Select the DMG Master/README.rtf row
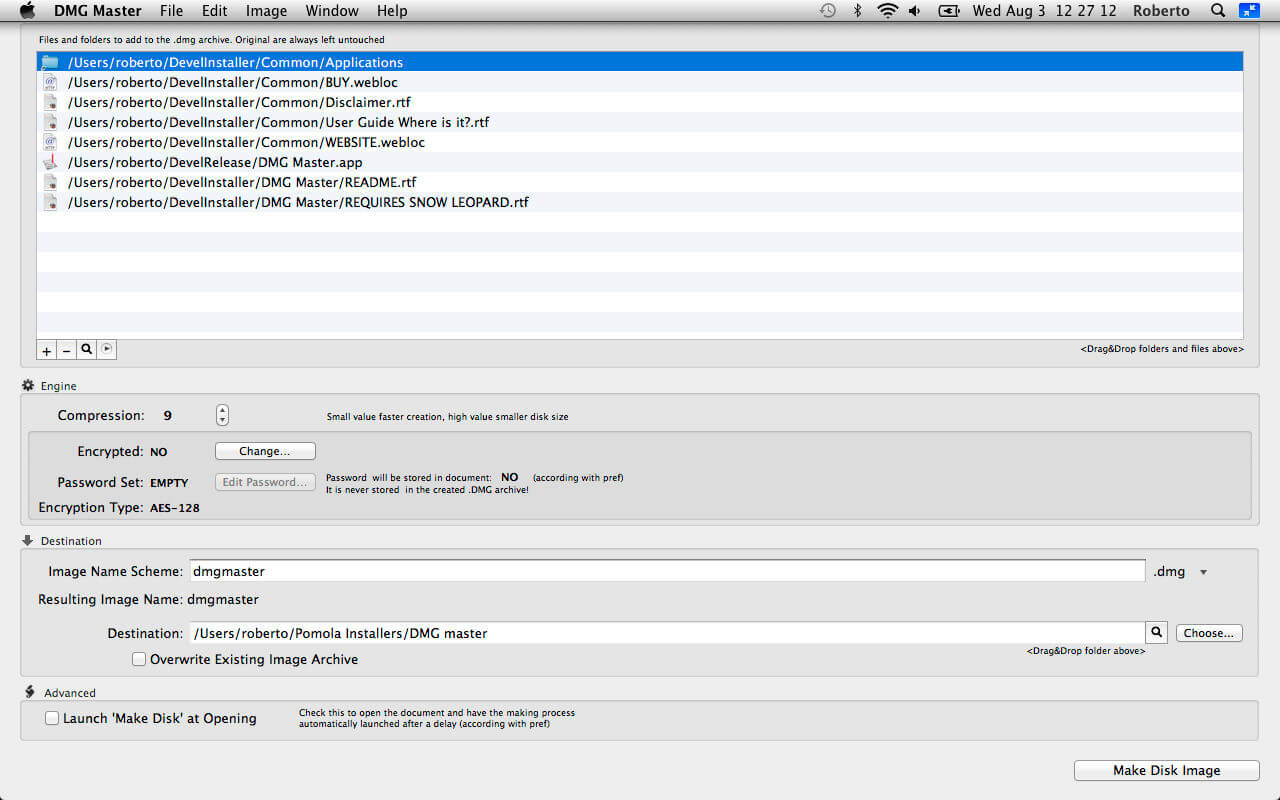The image size is (1280, 800). (x=640, y=182)
